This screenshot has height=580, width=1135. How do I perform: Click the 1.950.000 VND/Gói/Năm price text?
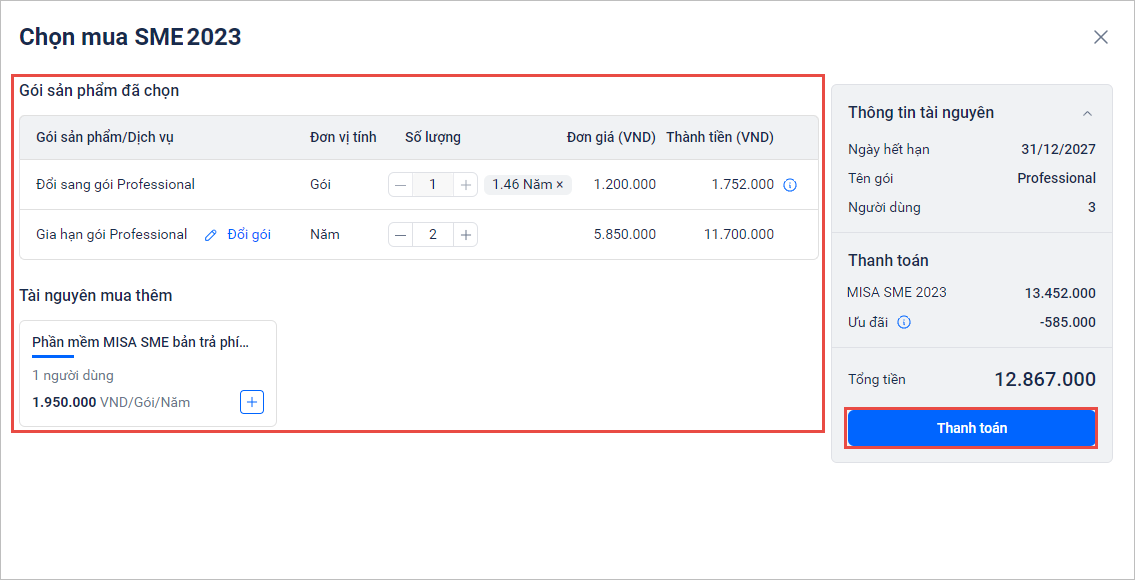[x=111, y=402]
